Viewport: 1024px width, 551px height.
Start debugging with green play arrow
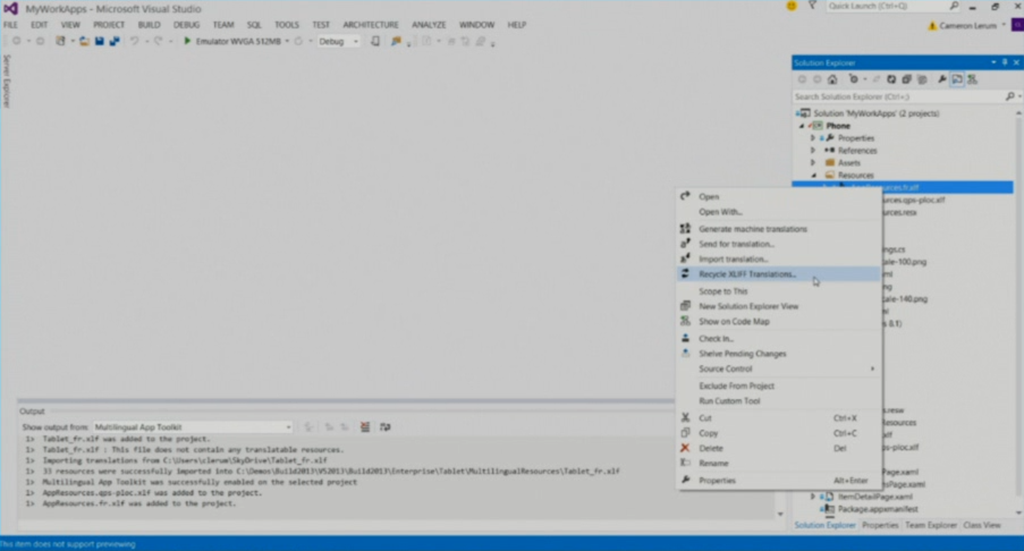pyautogui.click(x=187, y=41)
